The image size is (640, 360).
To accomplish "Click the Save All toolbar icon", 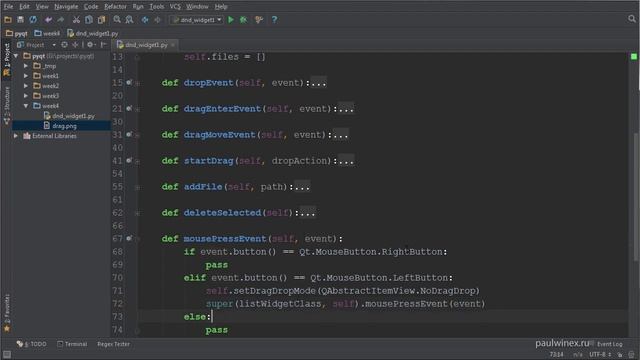I will [x=20, y=20].
